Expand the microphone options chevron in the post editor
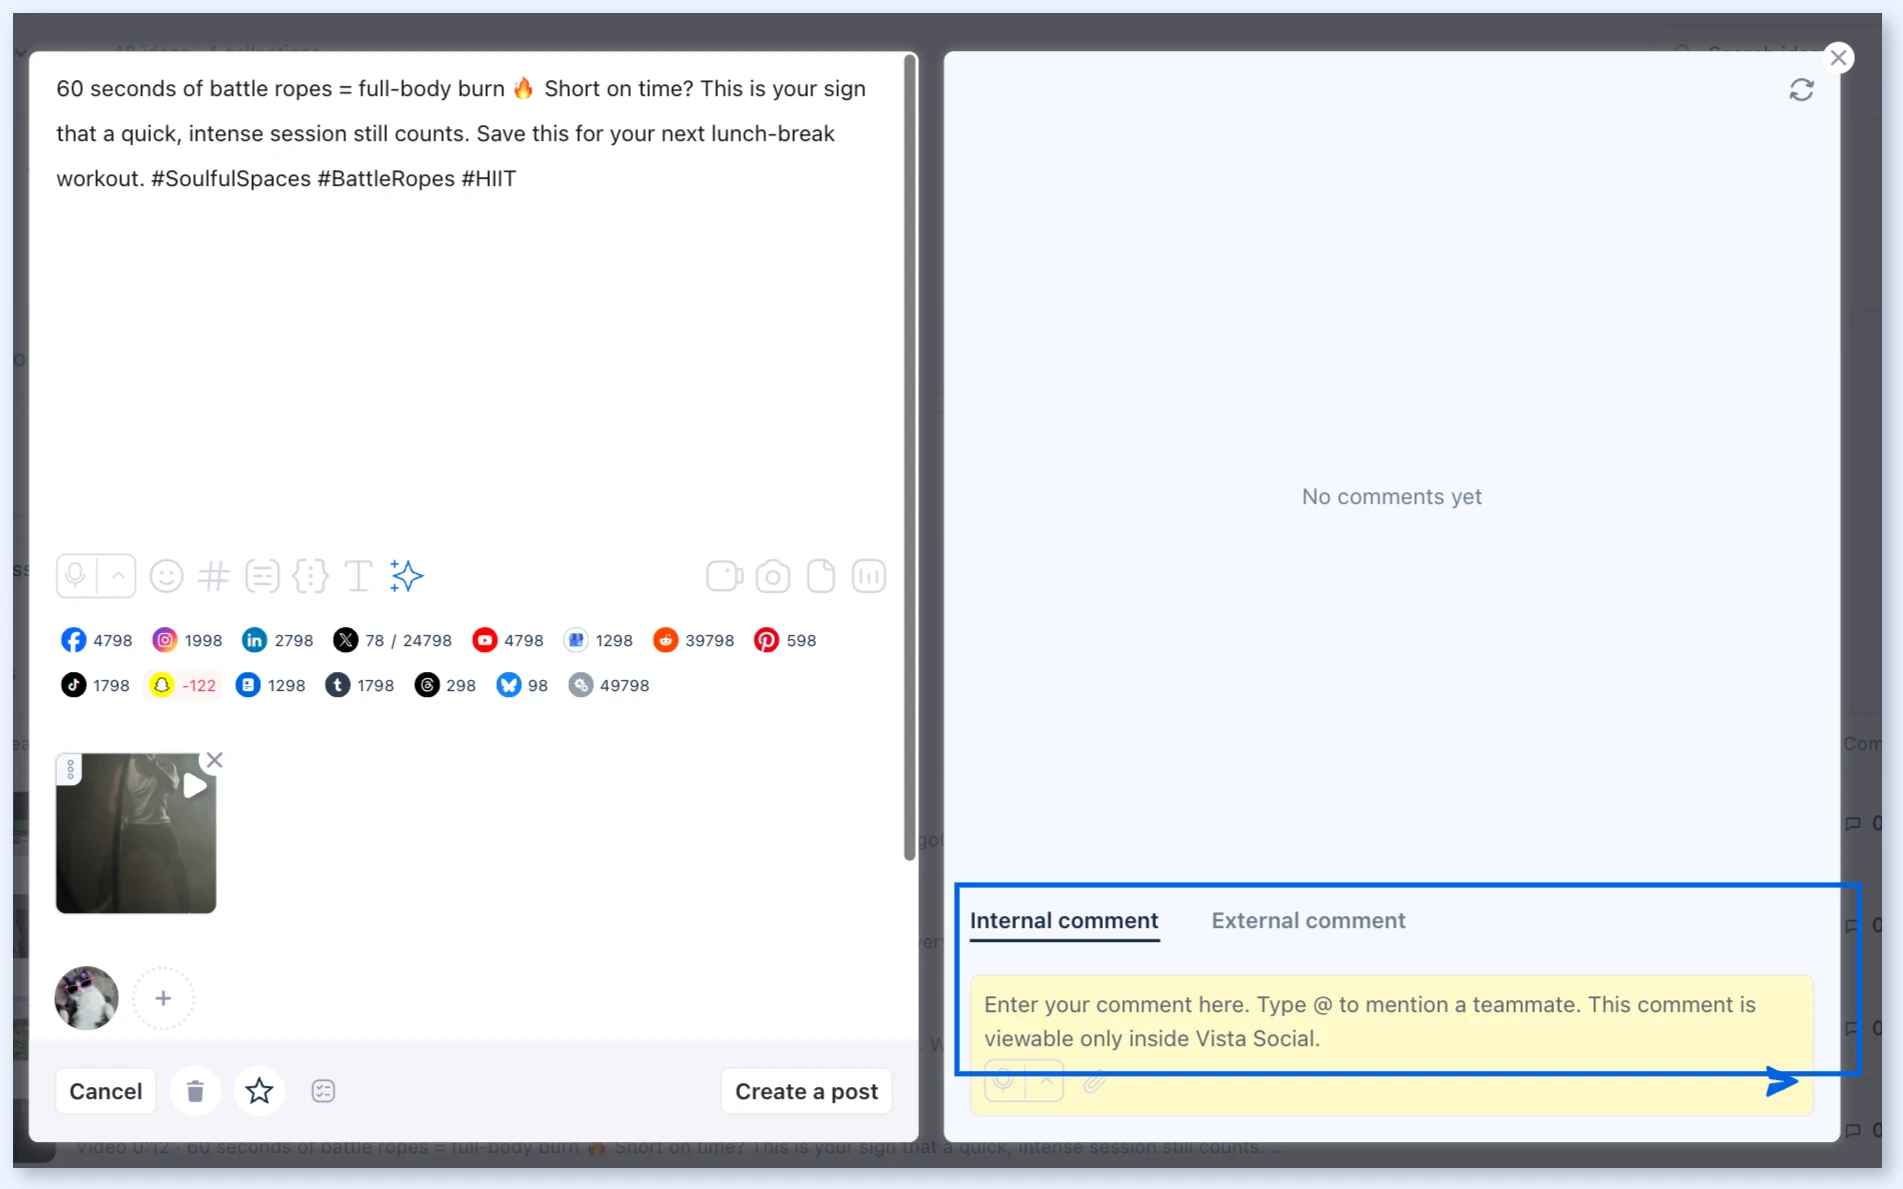1903x1189 pixels. (x=117, y=576)
